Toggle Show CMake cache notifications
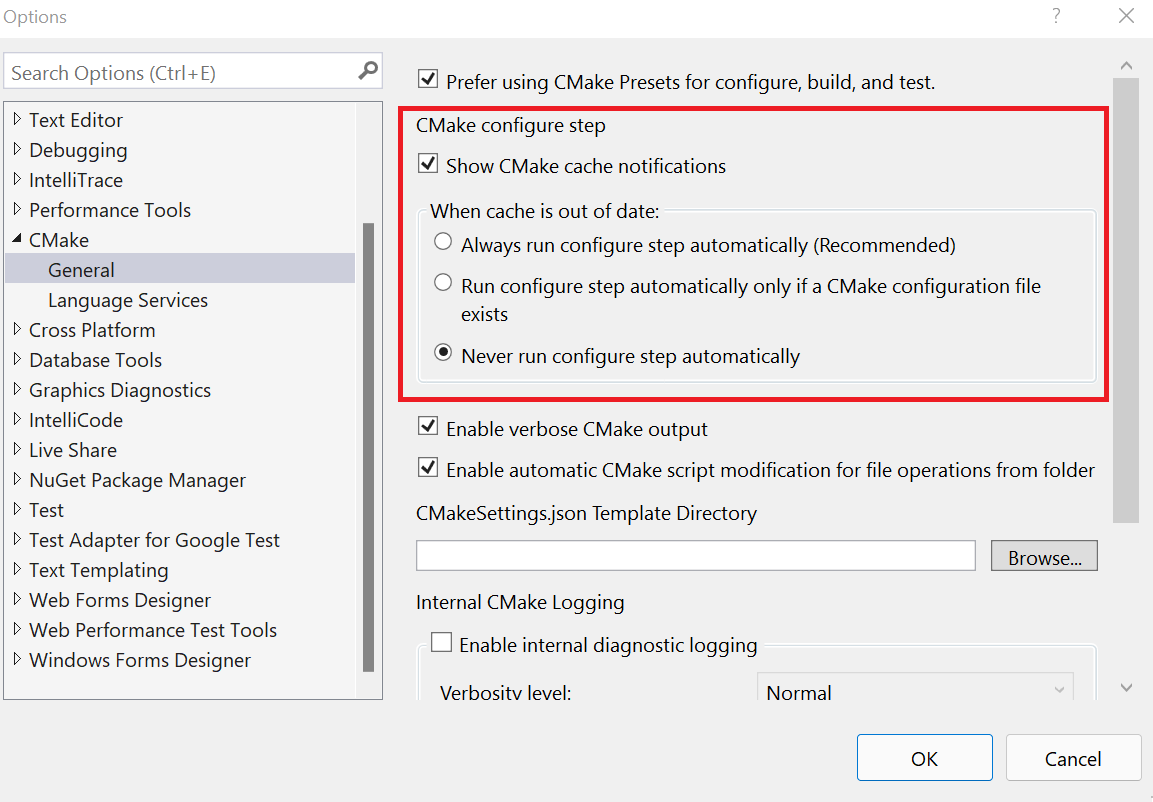The image size is (1153, 802). [x=427, y=166]
